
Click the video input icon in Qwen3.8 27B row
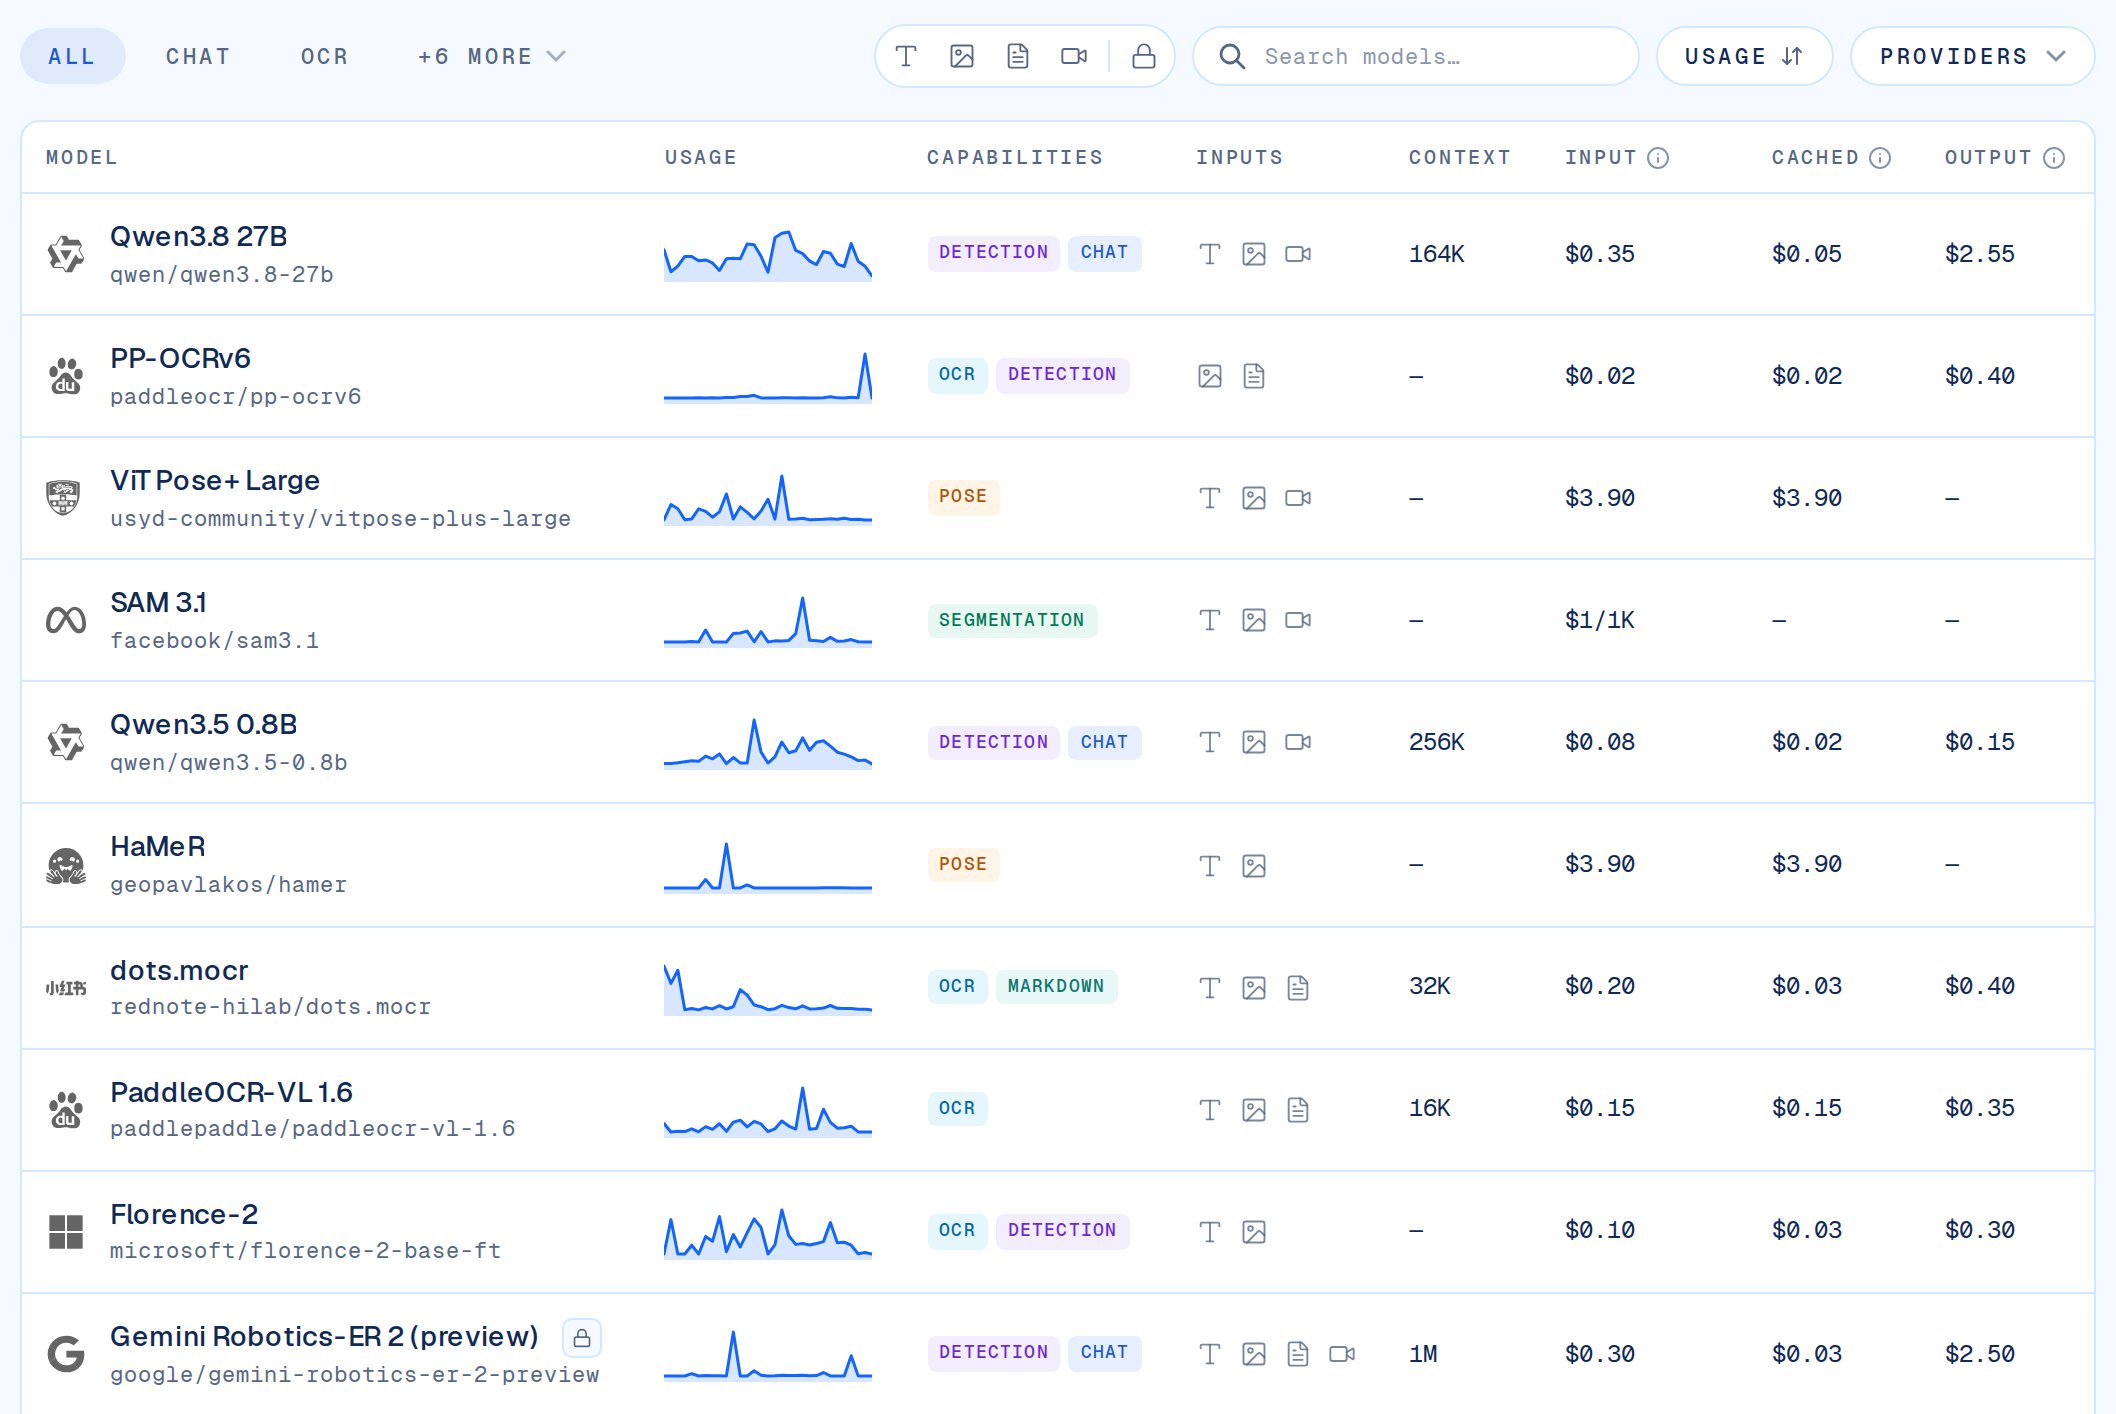click(1298, 254)
